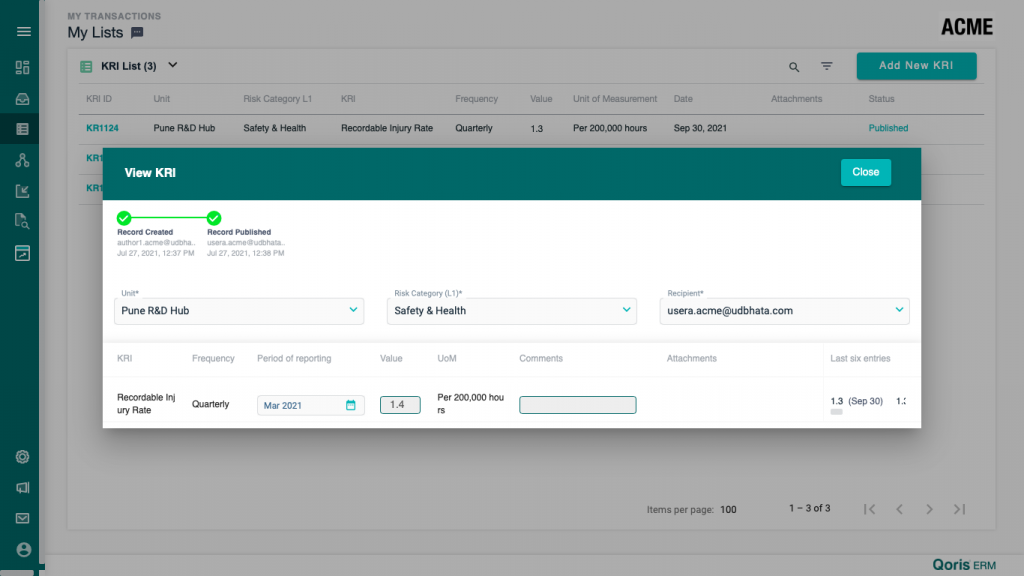Close the View KRI dialog
Screen dimensions: 1024x576
(x=865, y=172)
